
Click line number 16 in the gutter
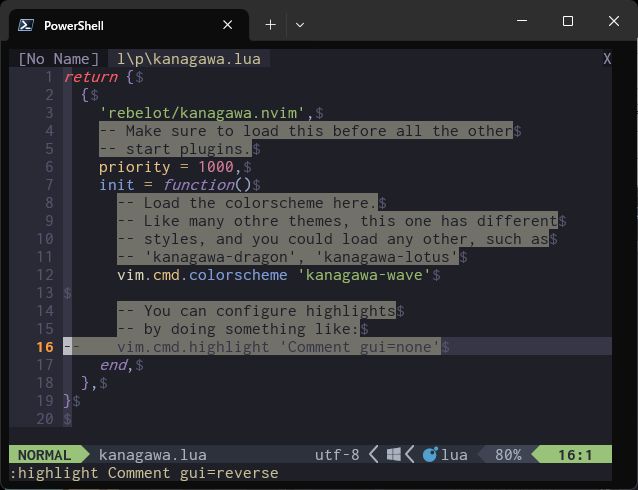(44, 347)
